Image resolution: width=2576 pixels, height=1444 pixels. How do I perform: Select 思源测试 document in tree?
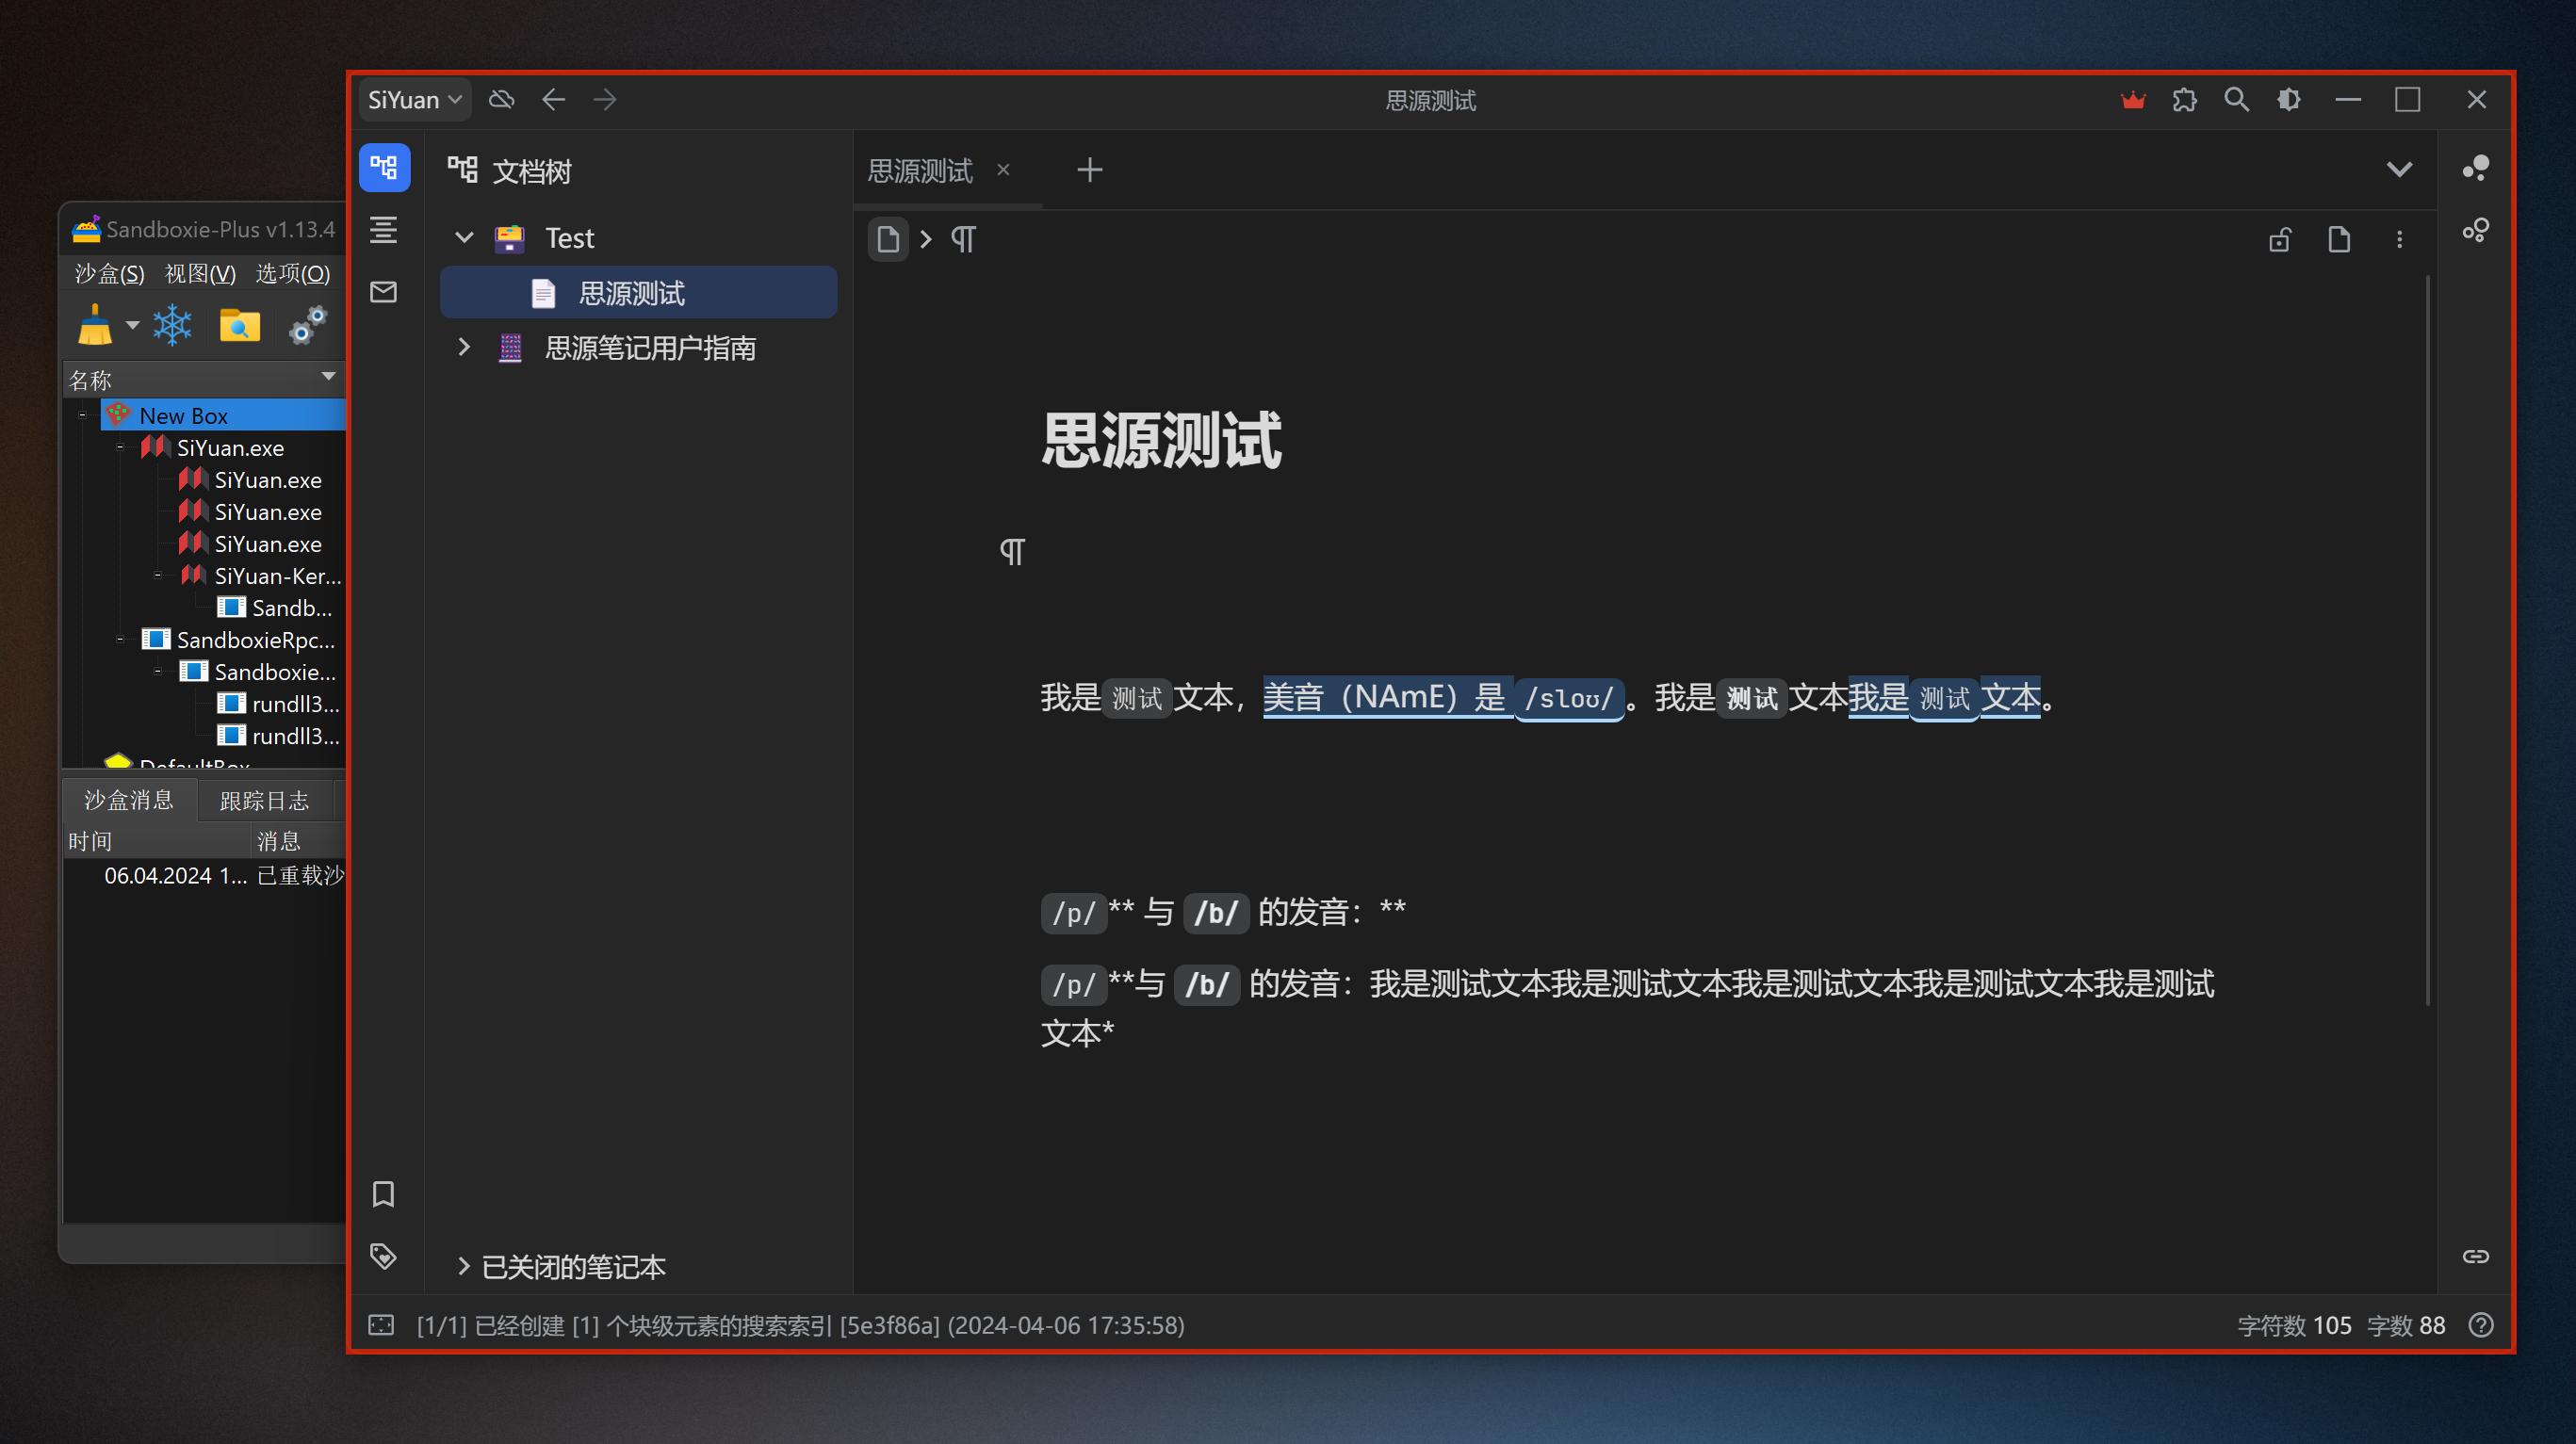click(x=631, y=293)
